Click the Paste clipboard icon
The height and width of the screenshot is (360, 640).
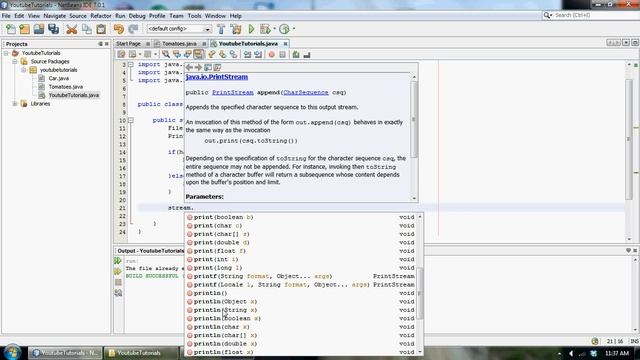coord(101,29)
